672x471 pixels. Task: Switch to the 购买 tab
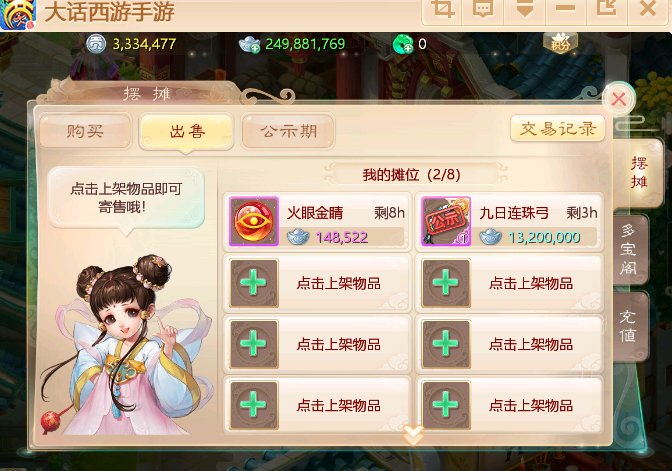[85, 131]
